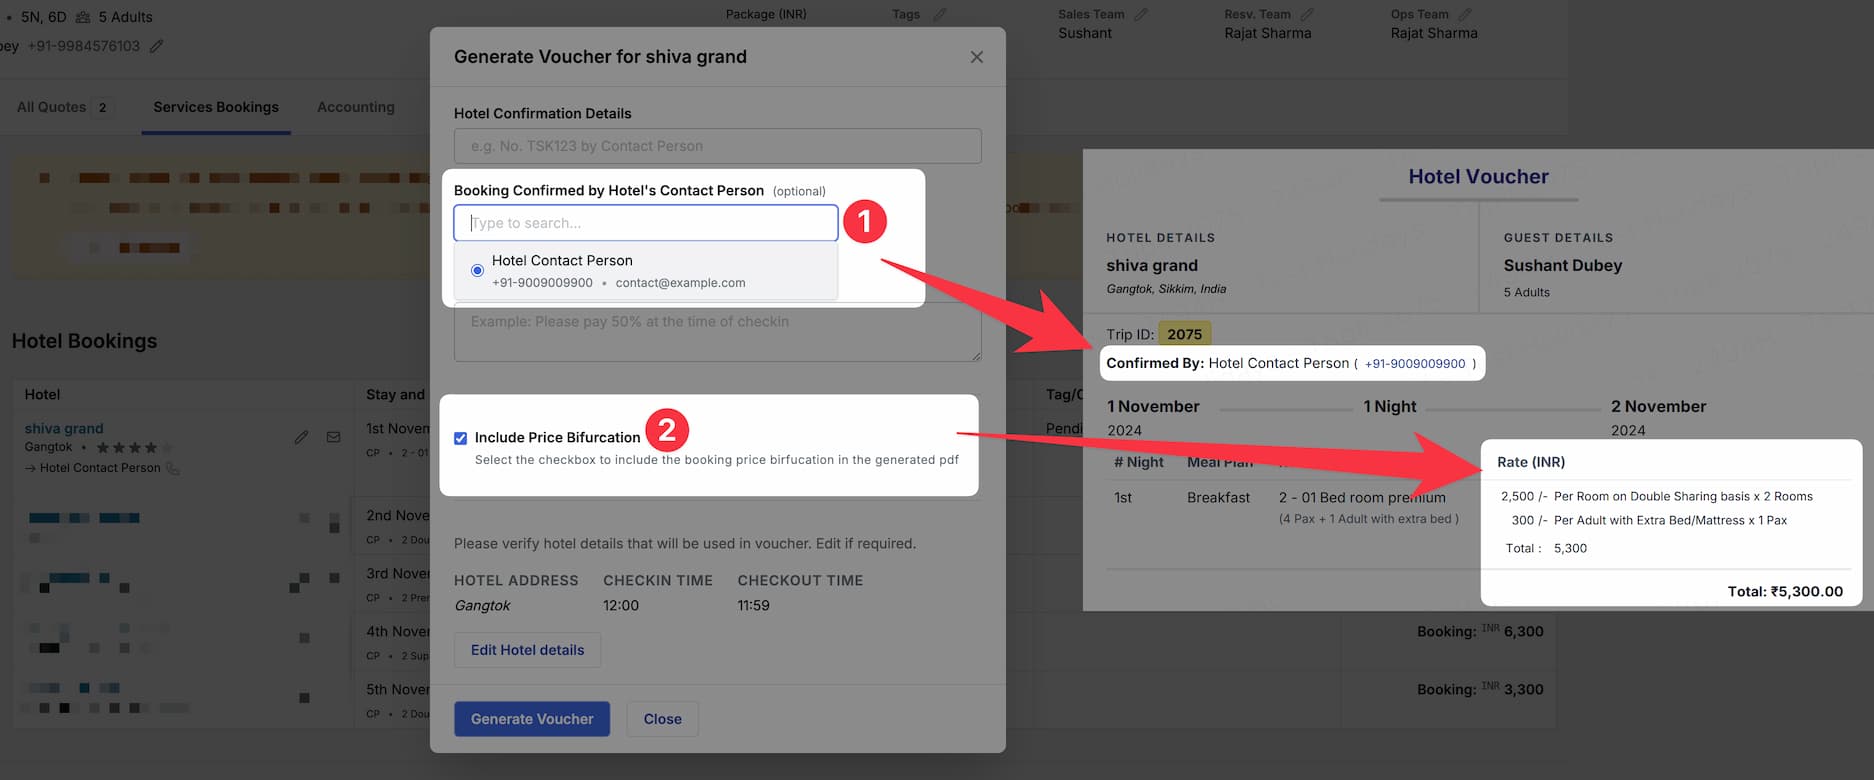
Task: Click the Generate Voucher button
Action: click(x=532, y=719)
